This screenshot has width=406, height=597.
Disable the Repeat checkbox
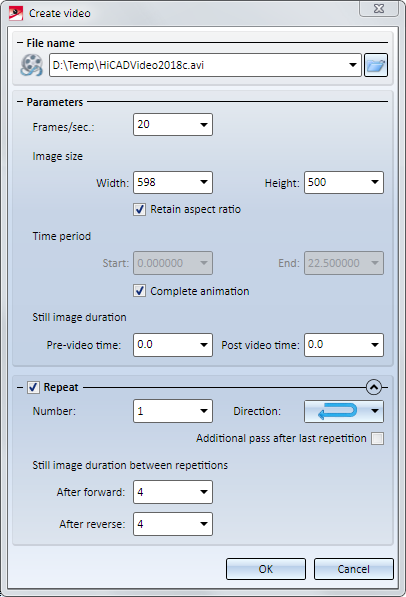[x=33, y=388]
